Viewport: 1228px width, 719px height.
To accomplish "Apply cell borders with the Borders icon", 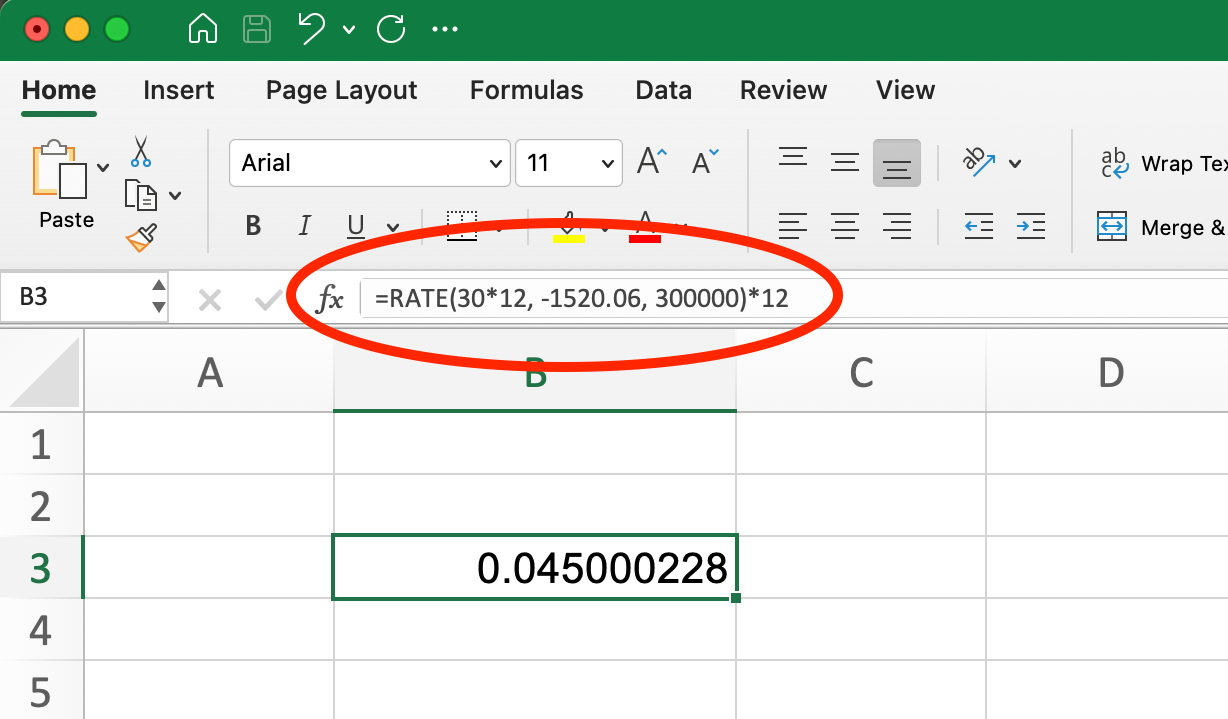I will tap(461, 226).
